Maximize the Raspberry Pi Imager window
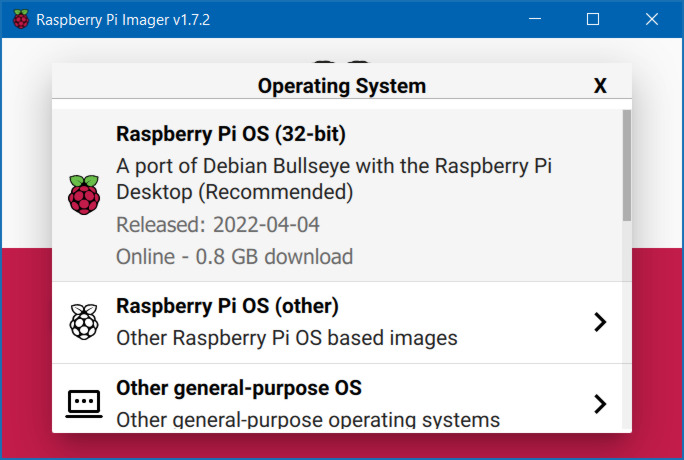This screenshot has width=684, height=460. 592,19
